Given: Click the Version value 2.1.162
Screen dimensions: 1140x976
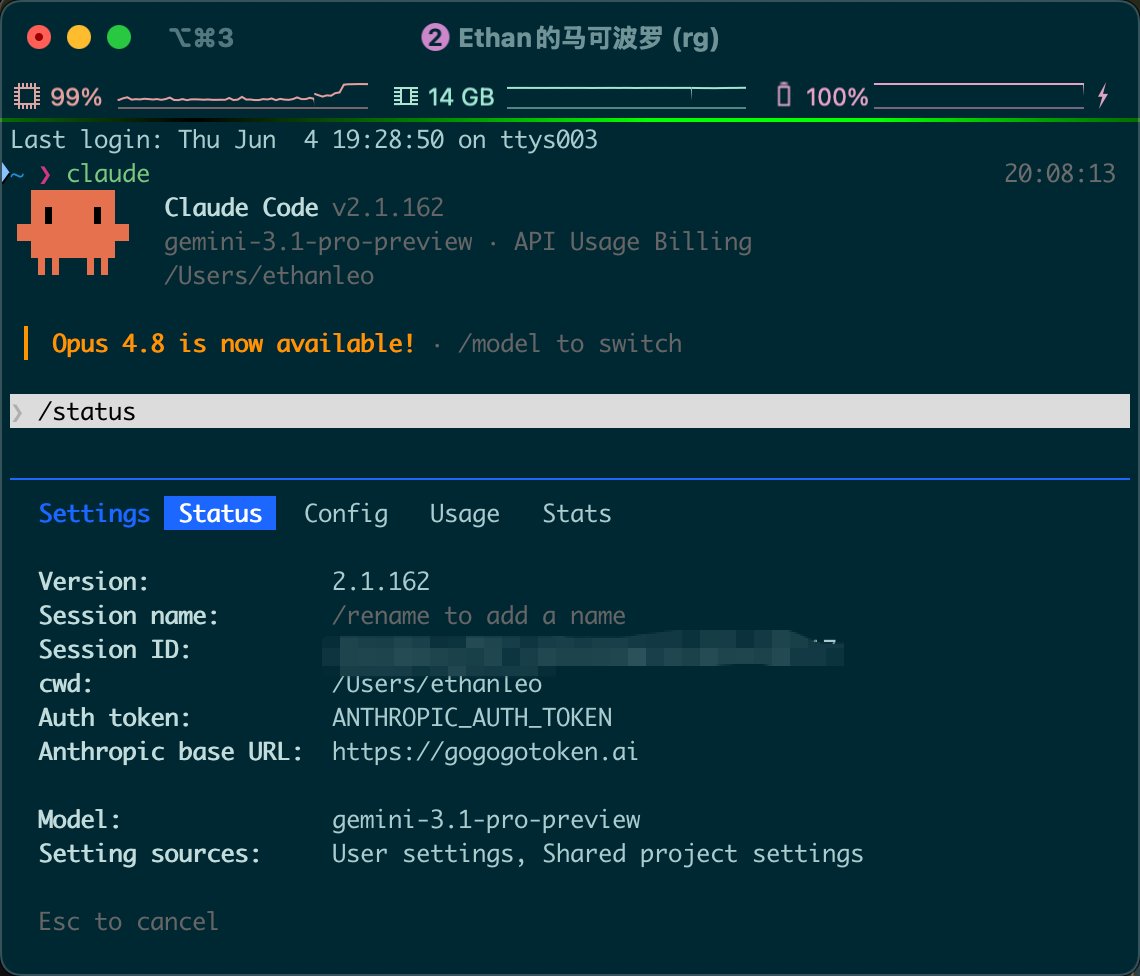Looking at the screenshot, I should point(380,581).
